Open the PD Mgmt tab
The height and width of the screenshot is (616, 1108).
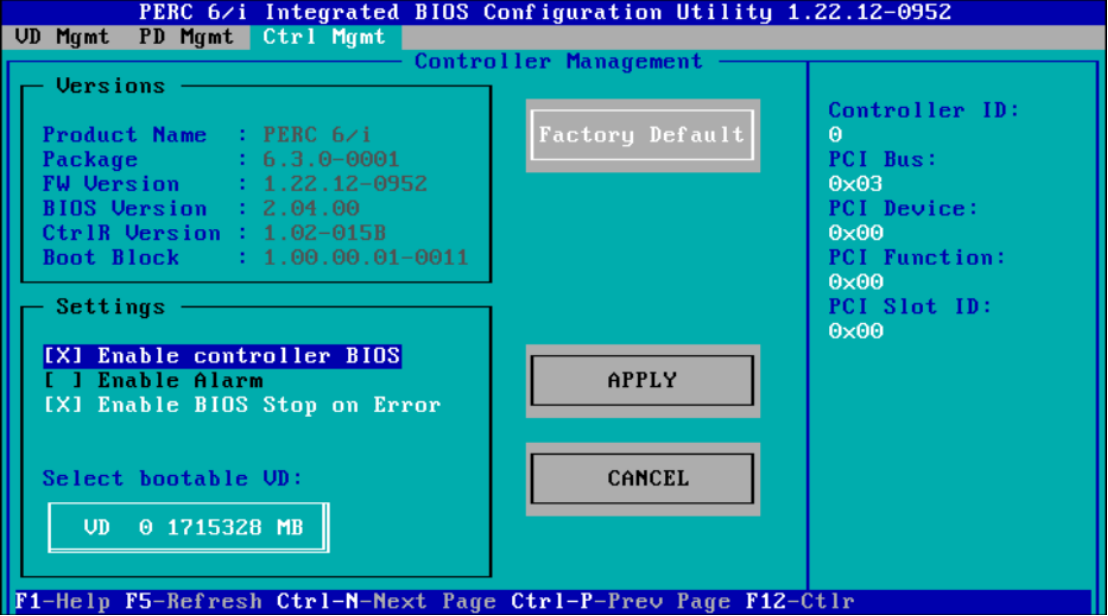pos(186,37)
